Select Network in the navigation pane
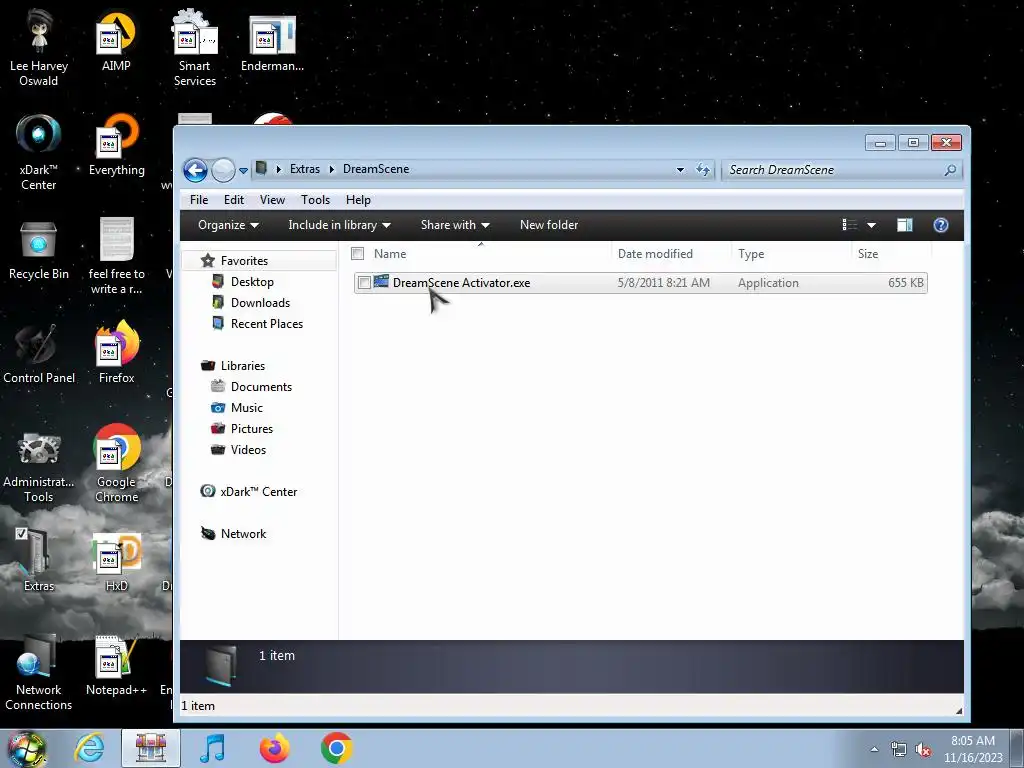Screen dimensions: 1024x768 (244, 534)
